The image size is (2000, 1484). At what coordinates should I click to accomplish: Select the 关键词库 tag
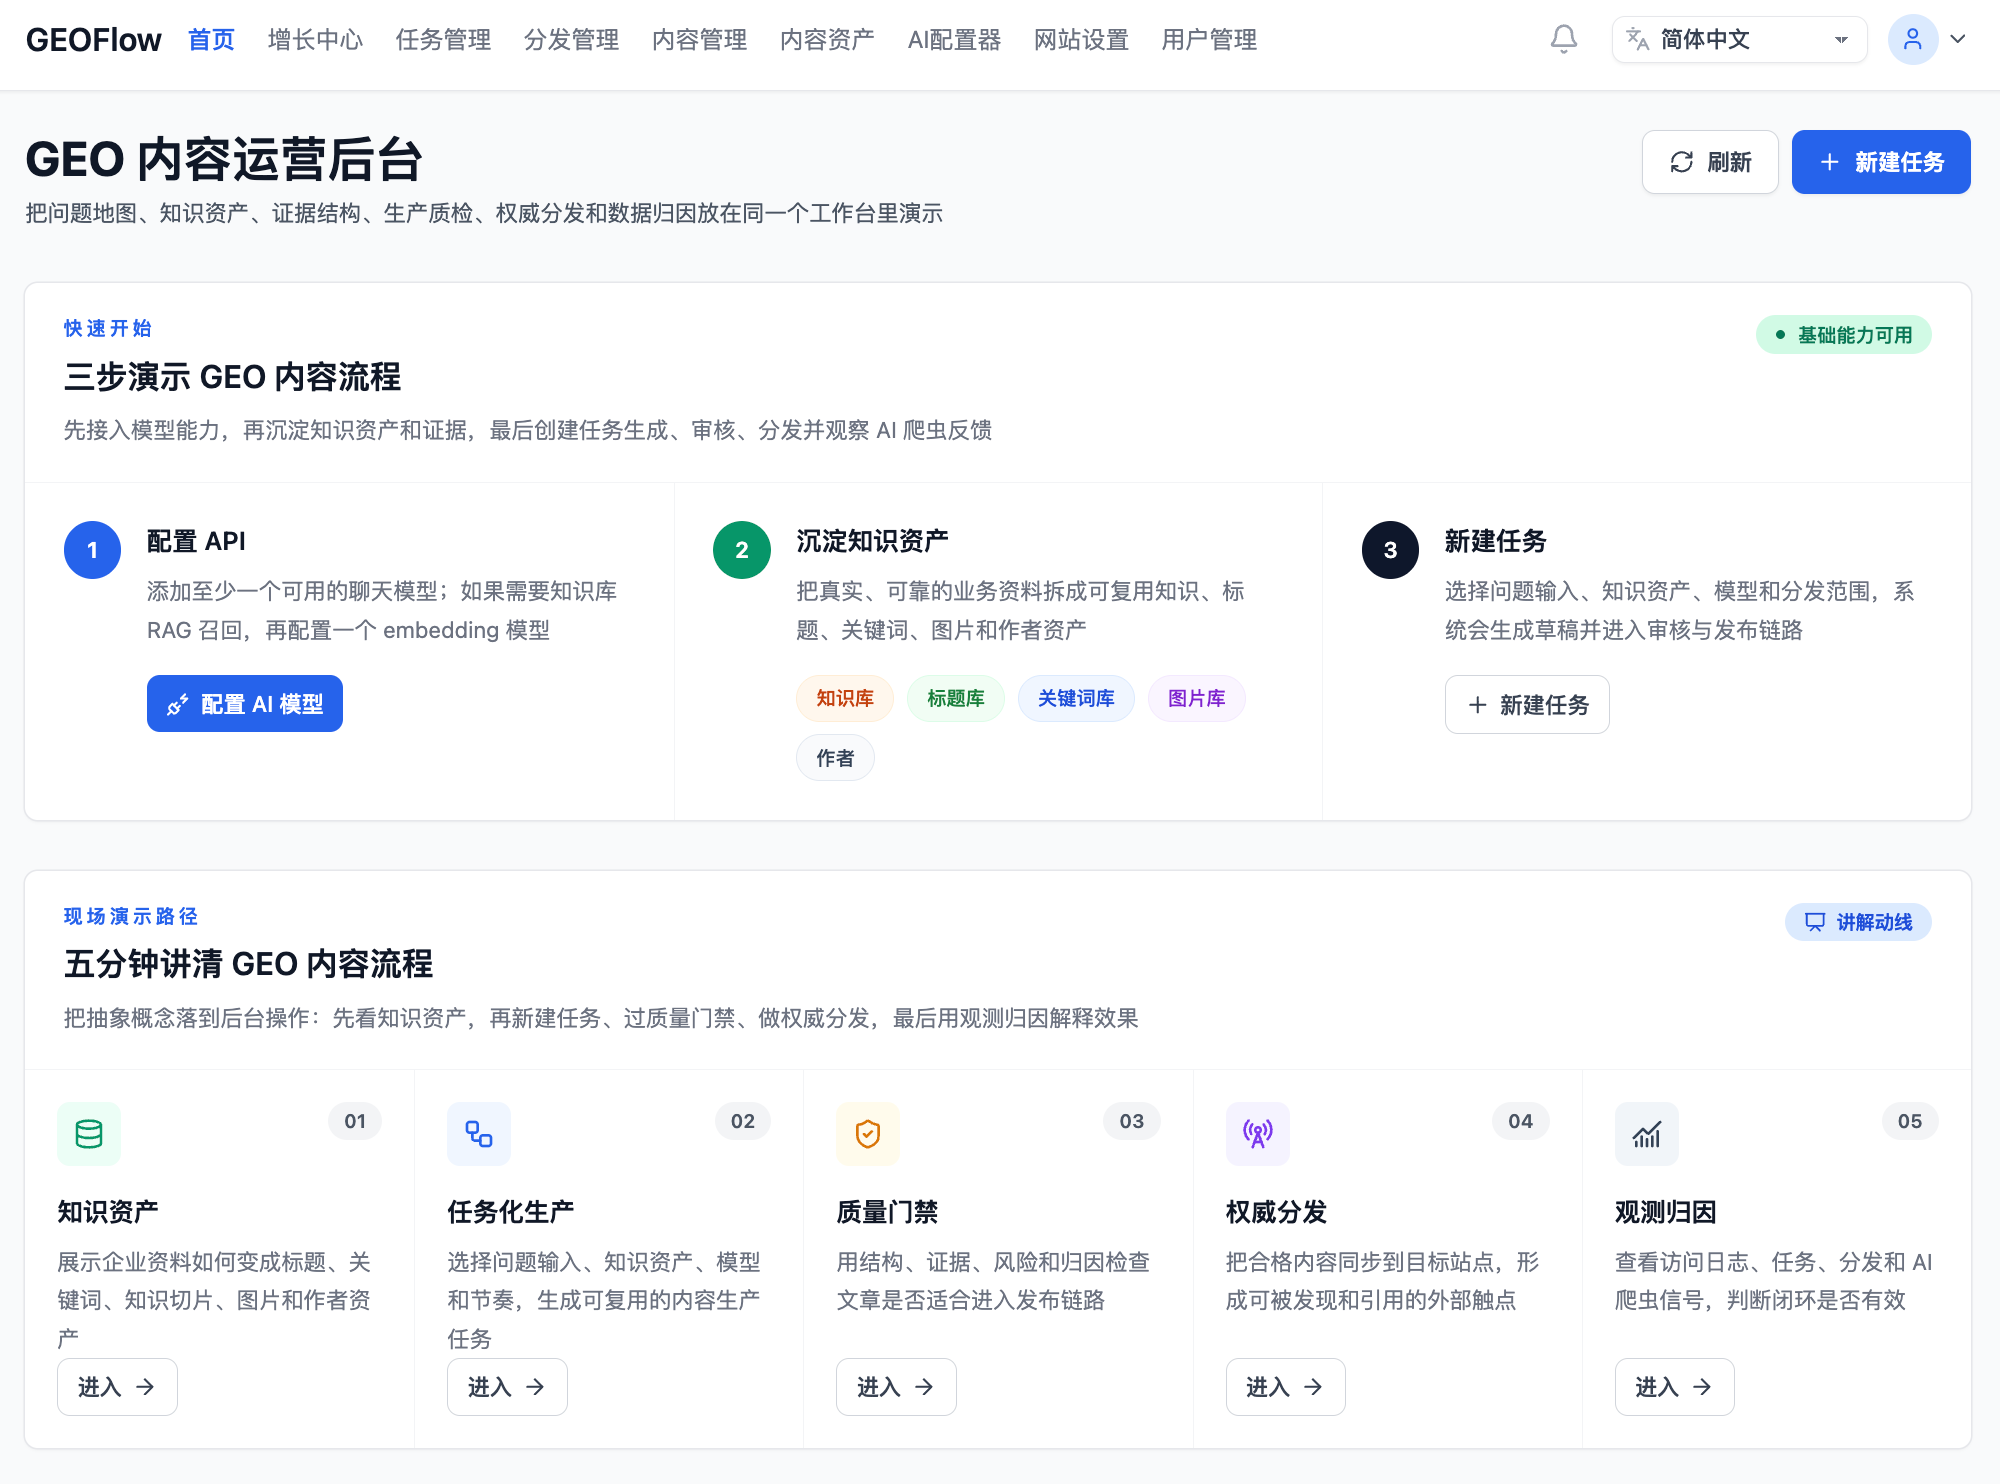(x=1076, y=698)
